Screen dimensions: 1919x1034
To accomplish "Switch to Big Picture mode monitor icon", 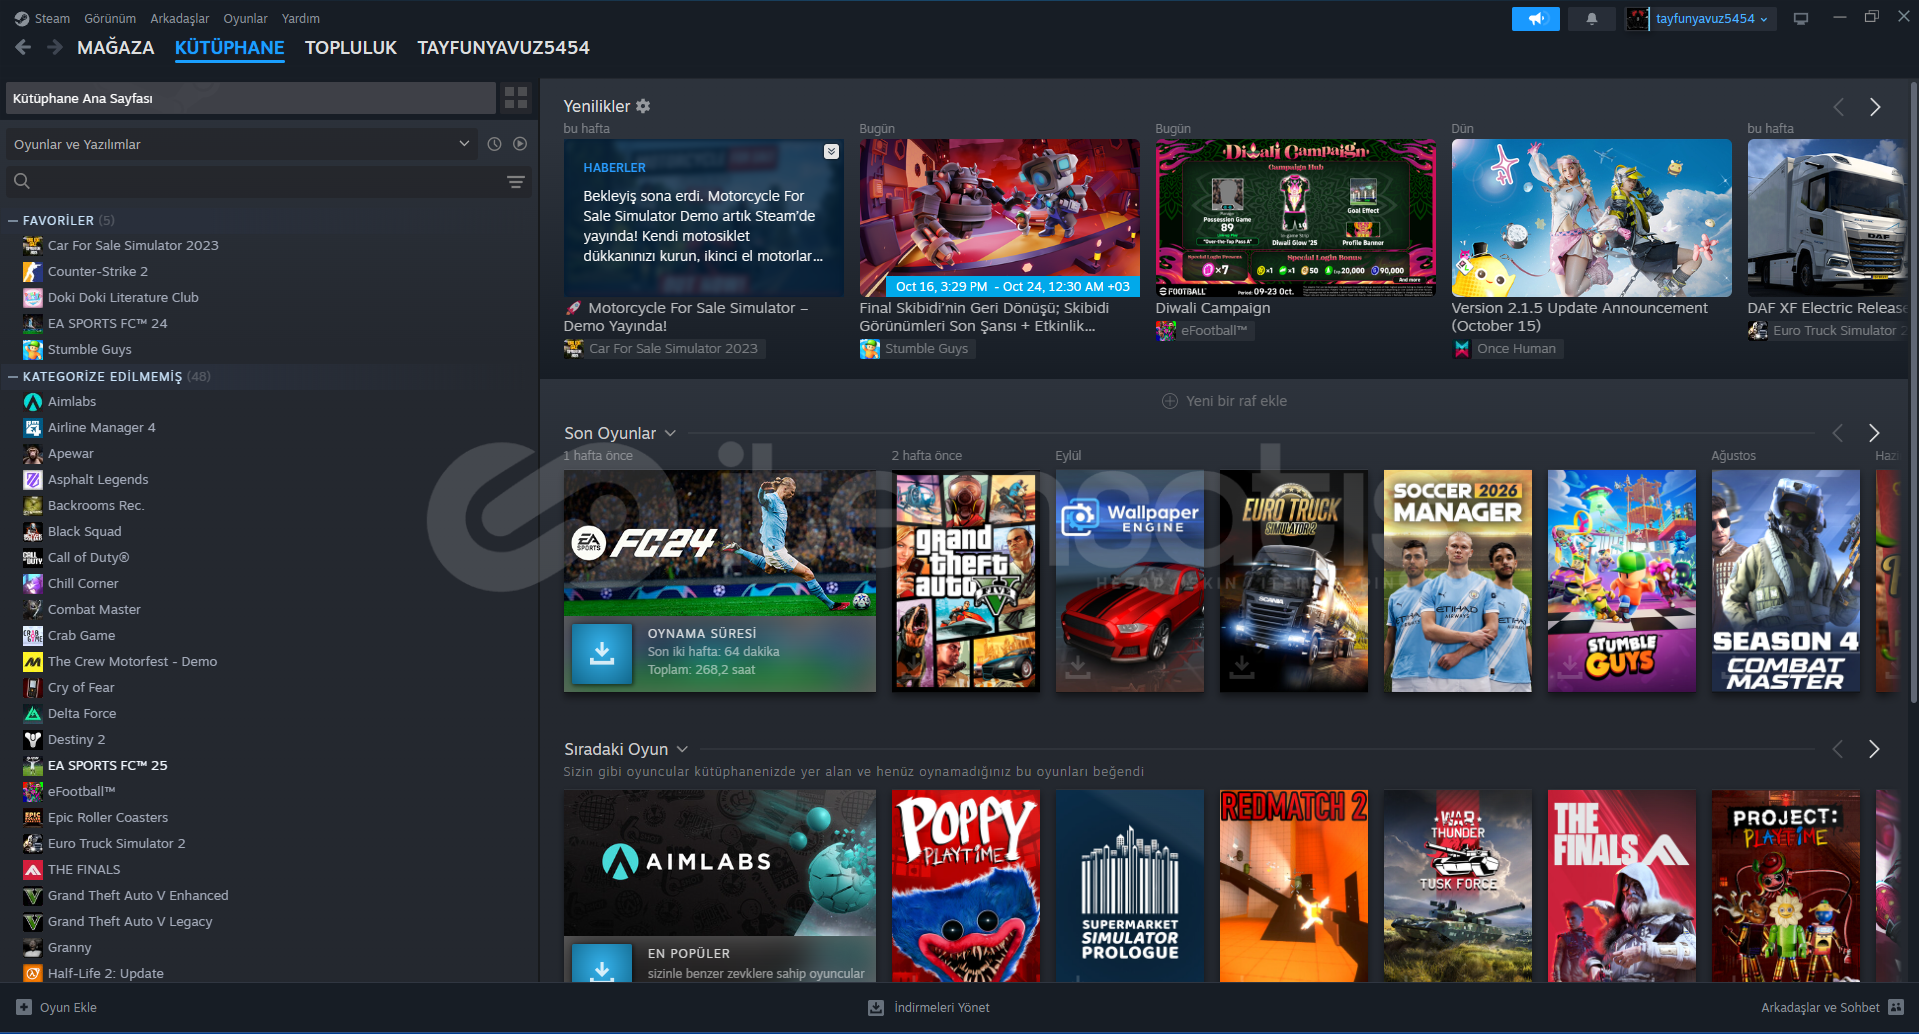I will pyautogui.click(x=1801, y=18).
